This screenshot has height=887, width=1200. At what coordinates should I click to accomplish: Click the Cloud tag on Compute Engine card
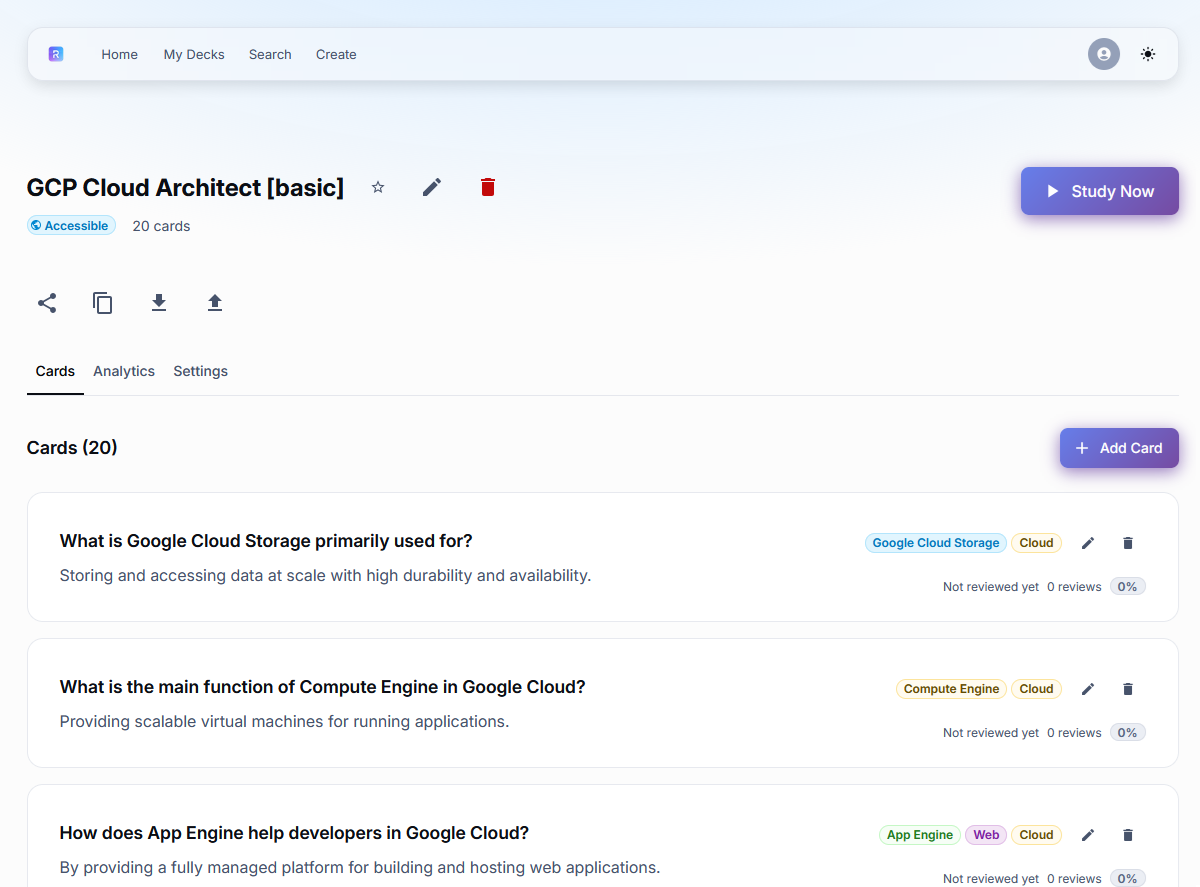click(x=1036, y=689)
